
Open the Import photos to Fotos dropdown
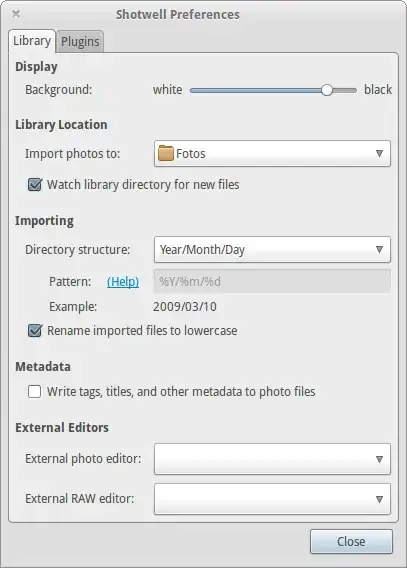pos(272,154)
